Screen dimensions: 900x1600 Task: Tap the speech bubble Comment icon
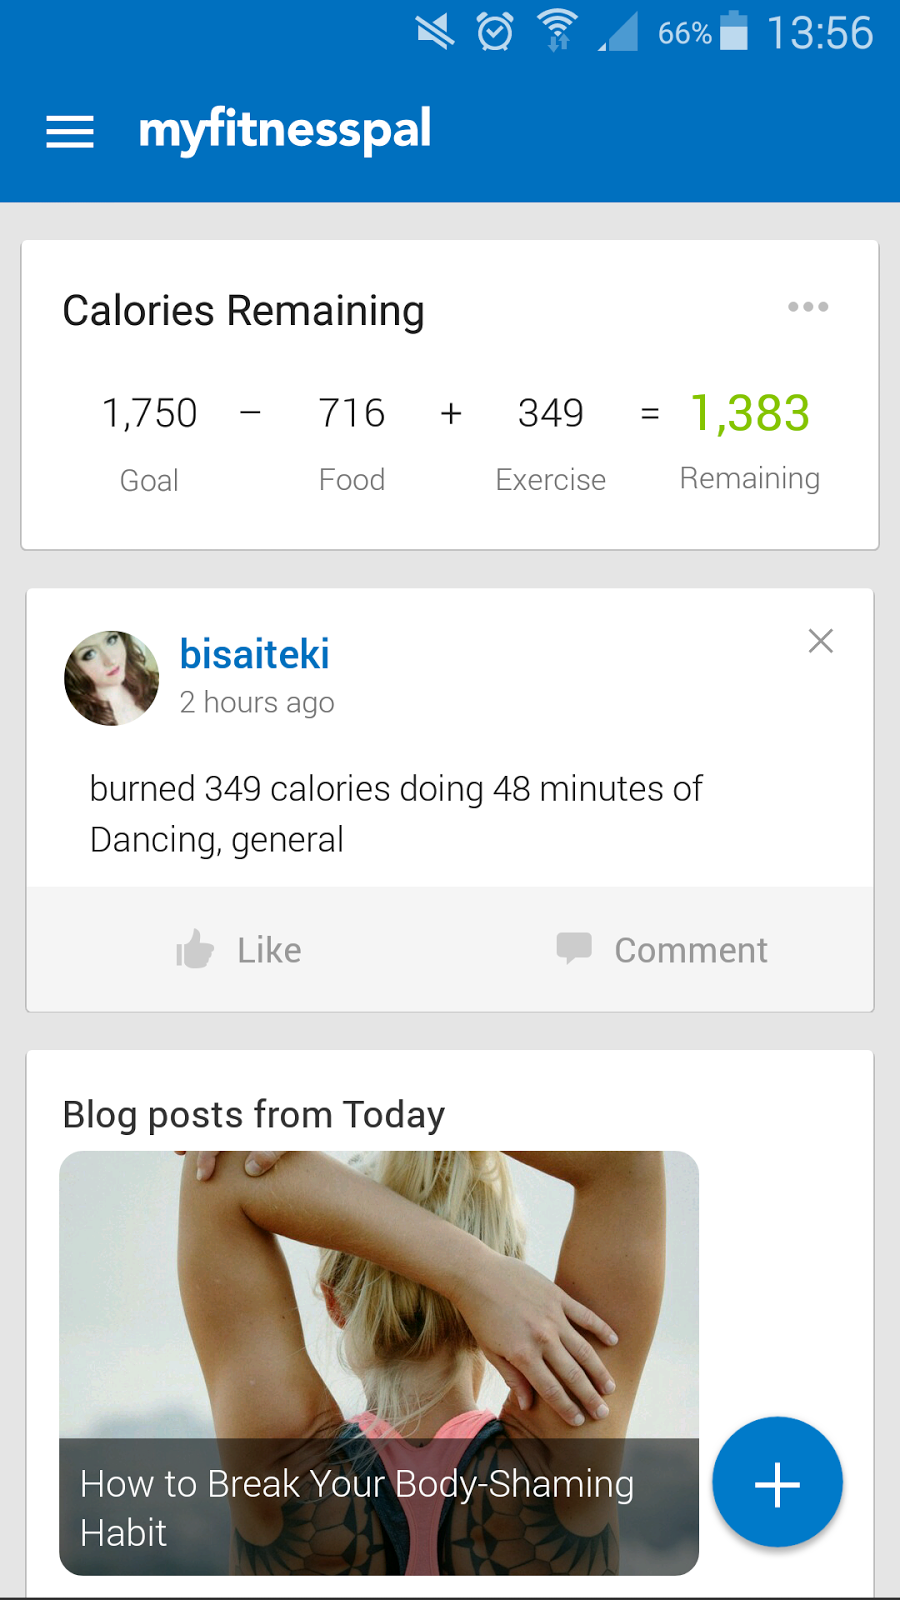pos(574,948)
